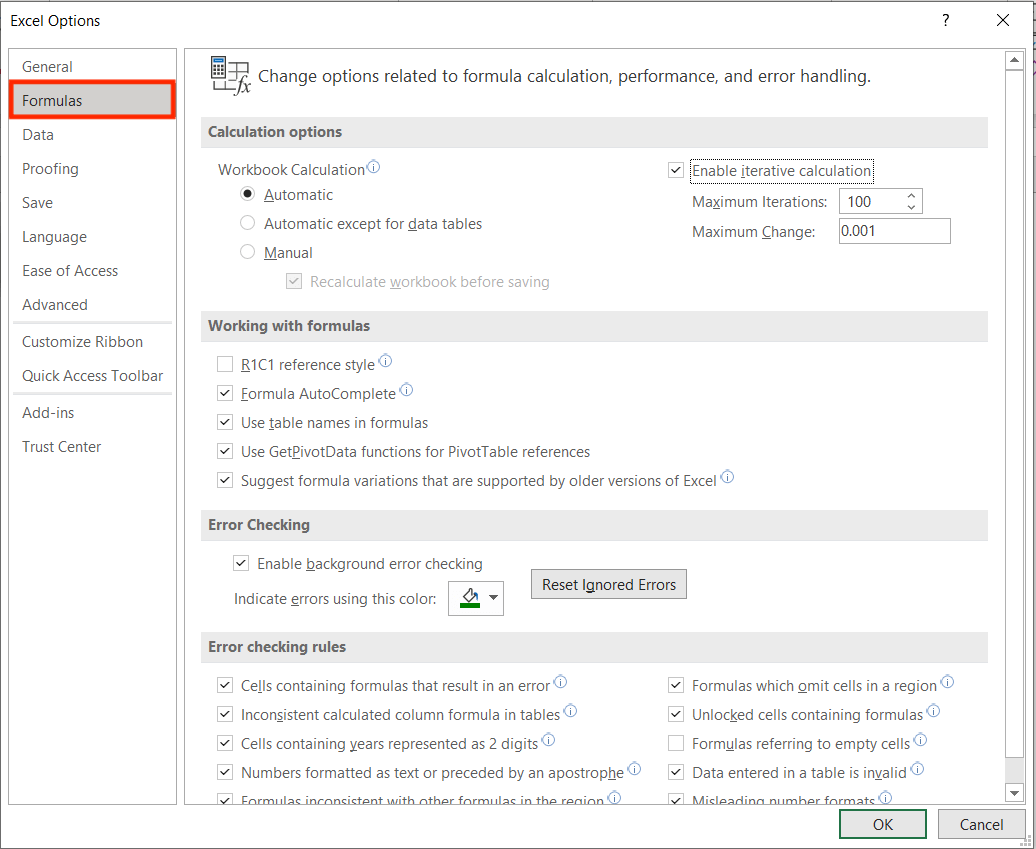The height and width of the screenshot is (849, 1036).
Task: Click info icon for formulas that result in error
Action: pyautogui.click(x=560, y=682)
